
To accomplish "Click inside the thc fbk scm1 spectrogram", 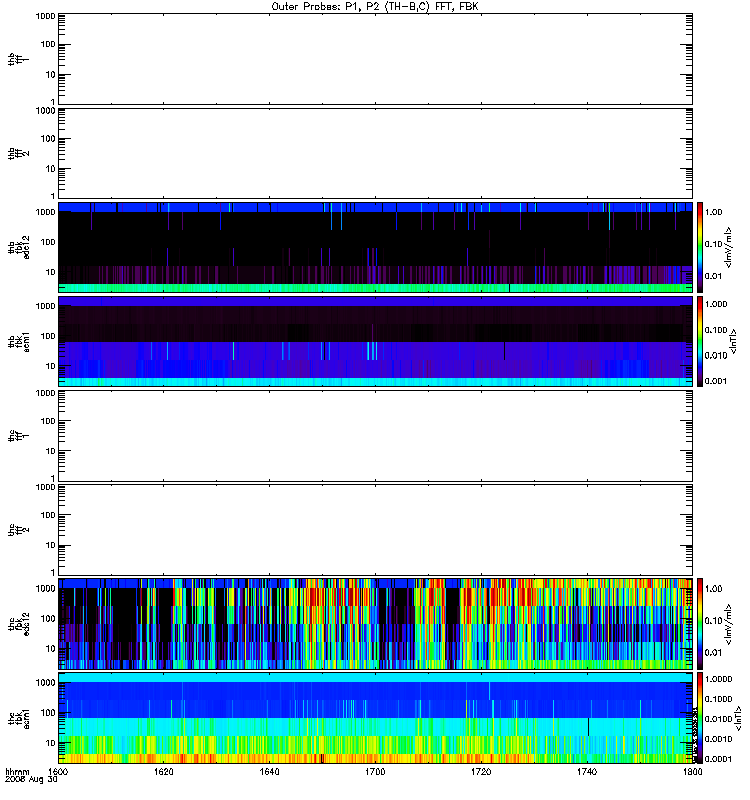I will 375,718.
